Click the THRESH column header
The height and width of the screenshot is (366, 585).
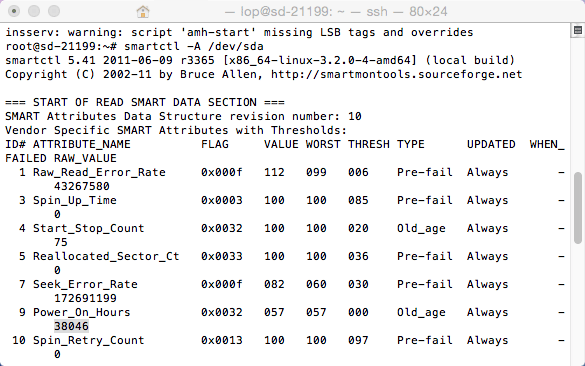tap(369, 144)
